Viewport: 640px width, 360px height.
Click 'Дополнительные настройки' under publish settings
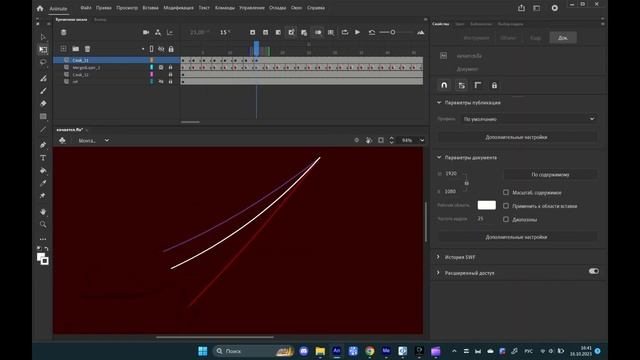pos(516,137)
